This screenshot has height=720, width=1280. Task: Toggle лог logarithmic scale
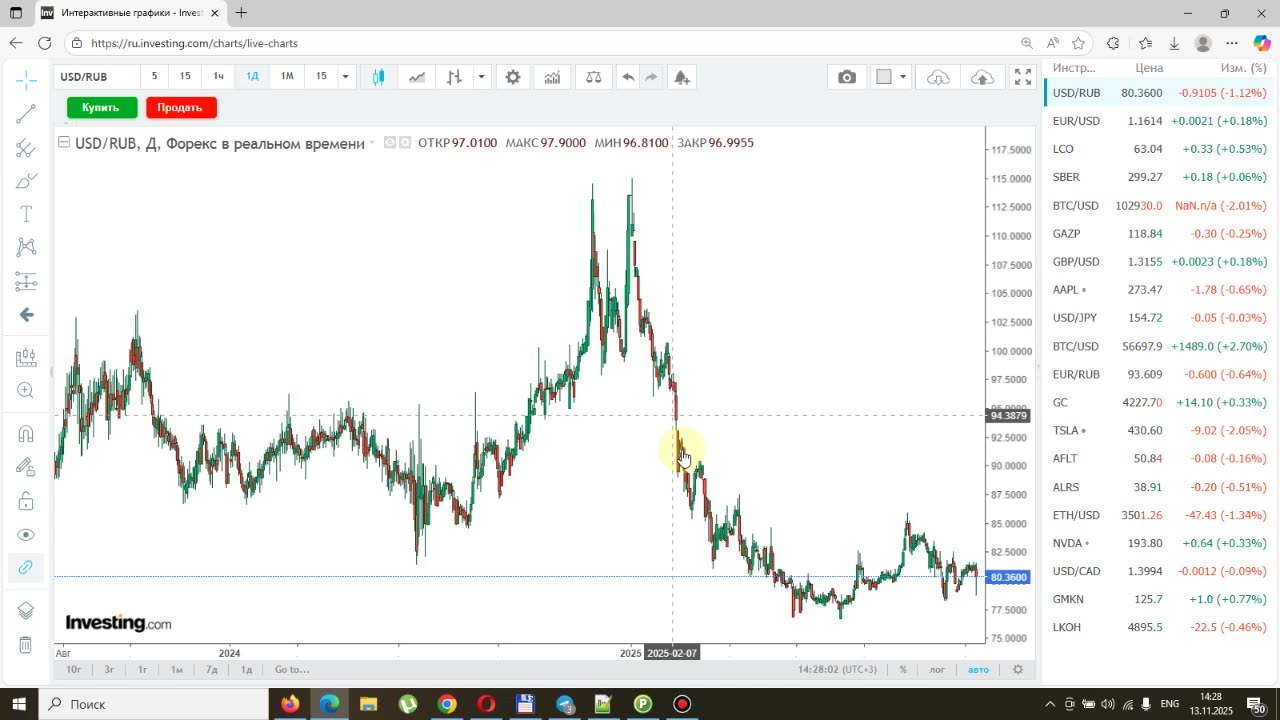[x=937, y=669]
